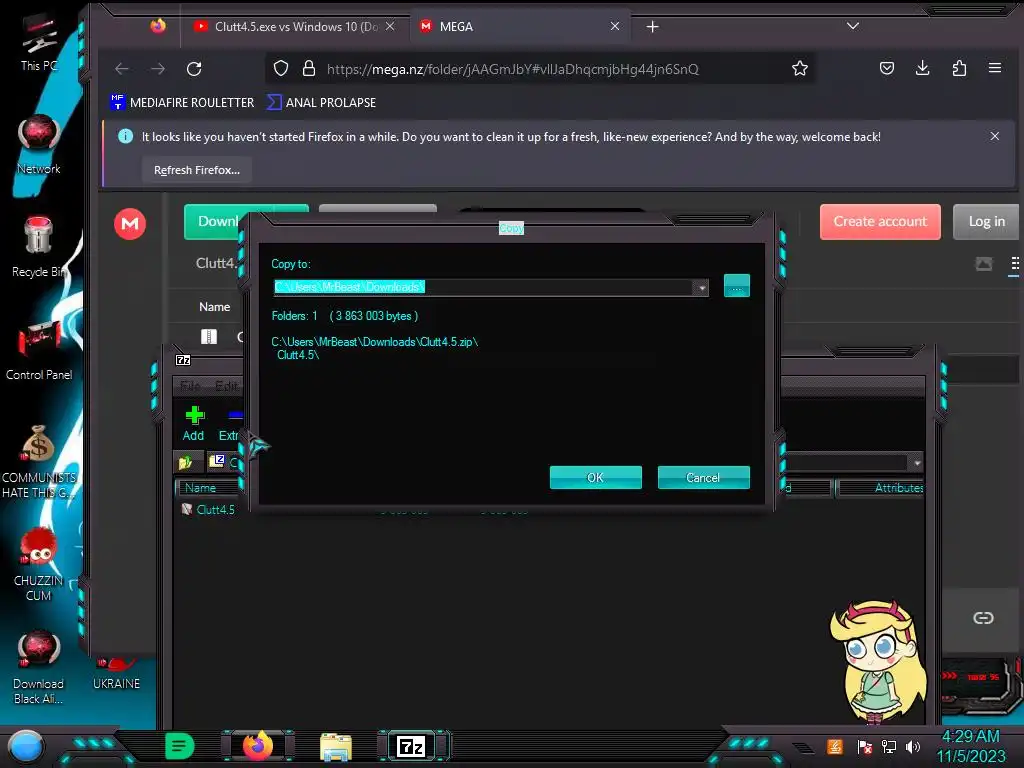This screenshot has width=1024, height=768.
Task: Open the Save to Pocket icon
Action: click(887, 68)
